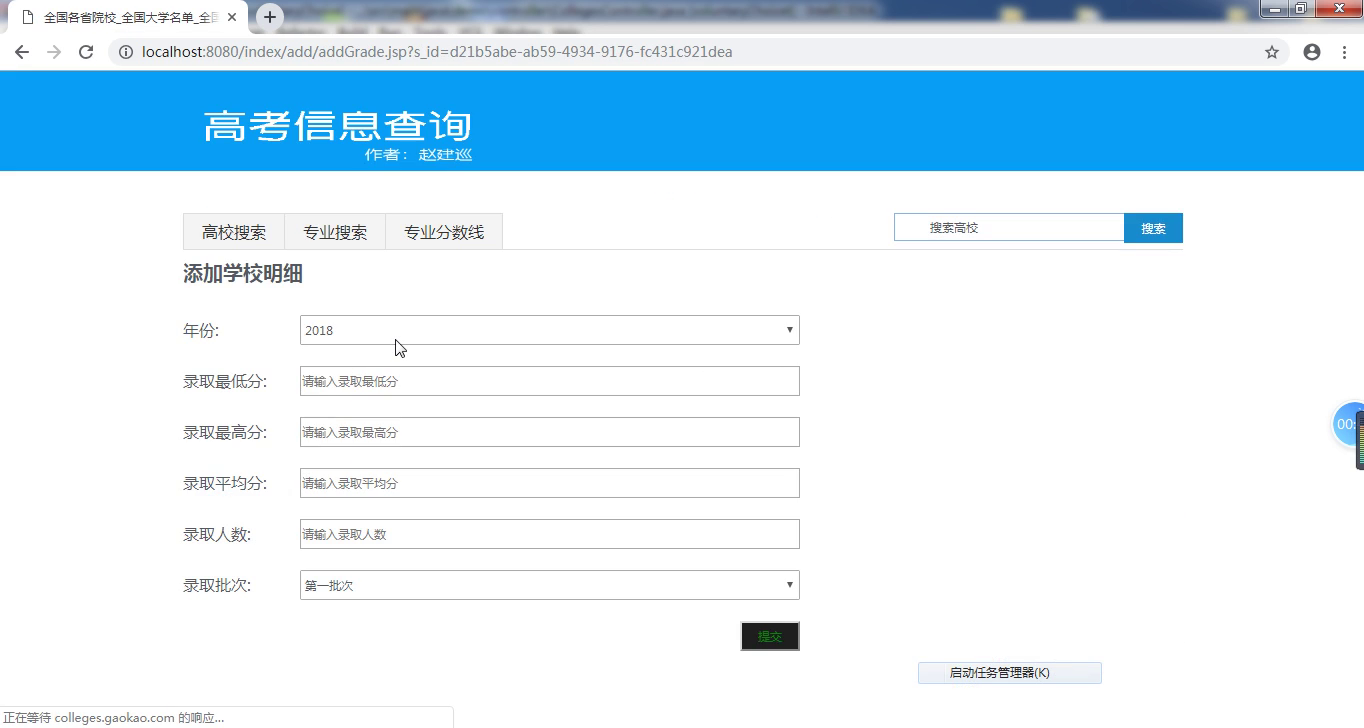Submit the form with 提交 button
1364x728 pixels.
click(x=770, y=636)
